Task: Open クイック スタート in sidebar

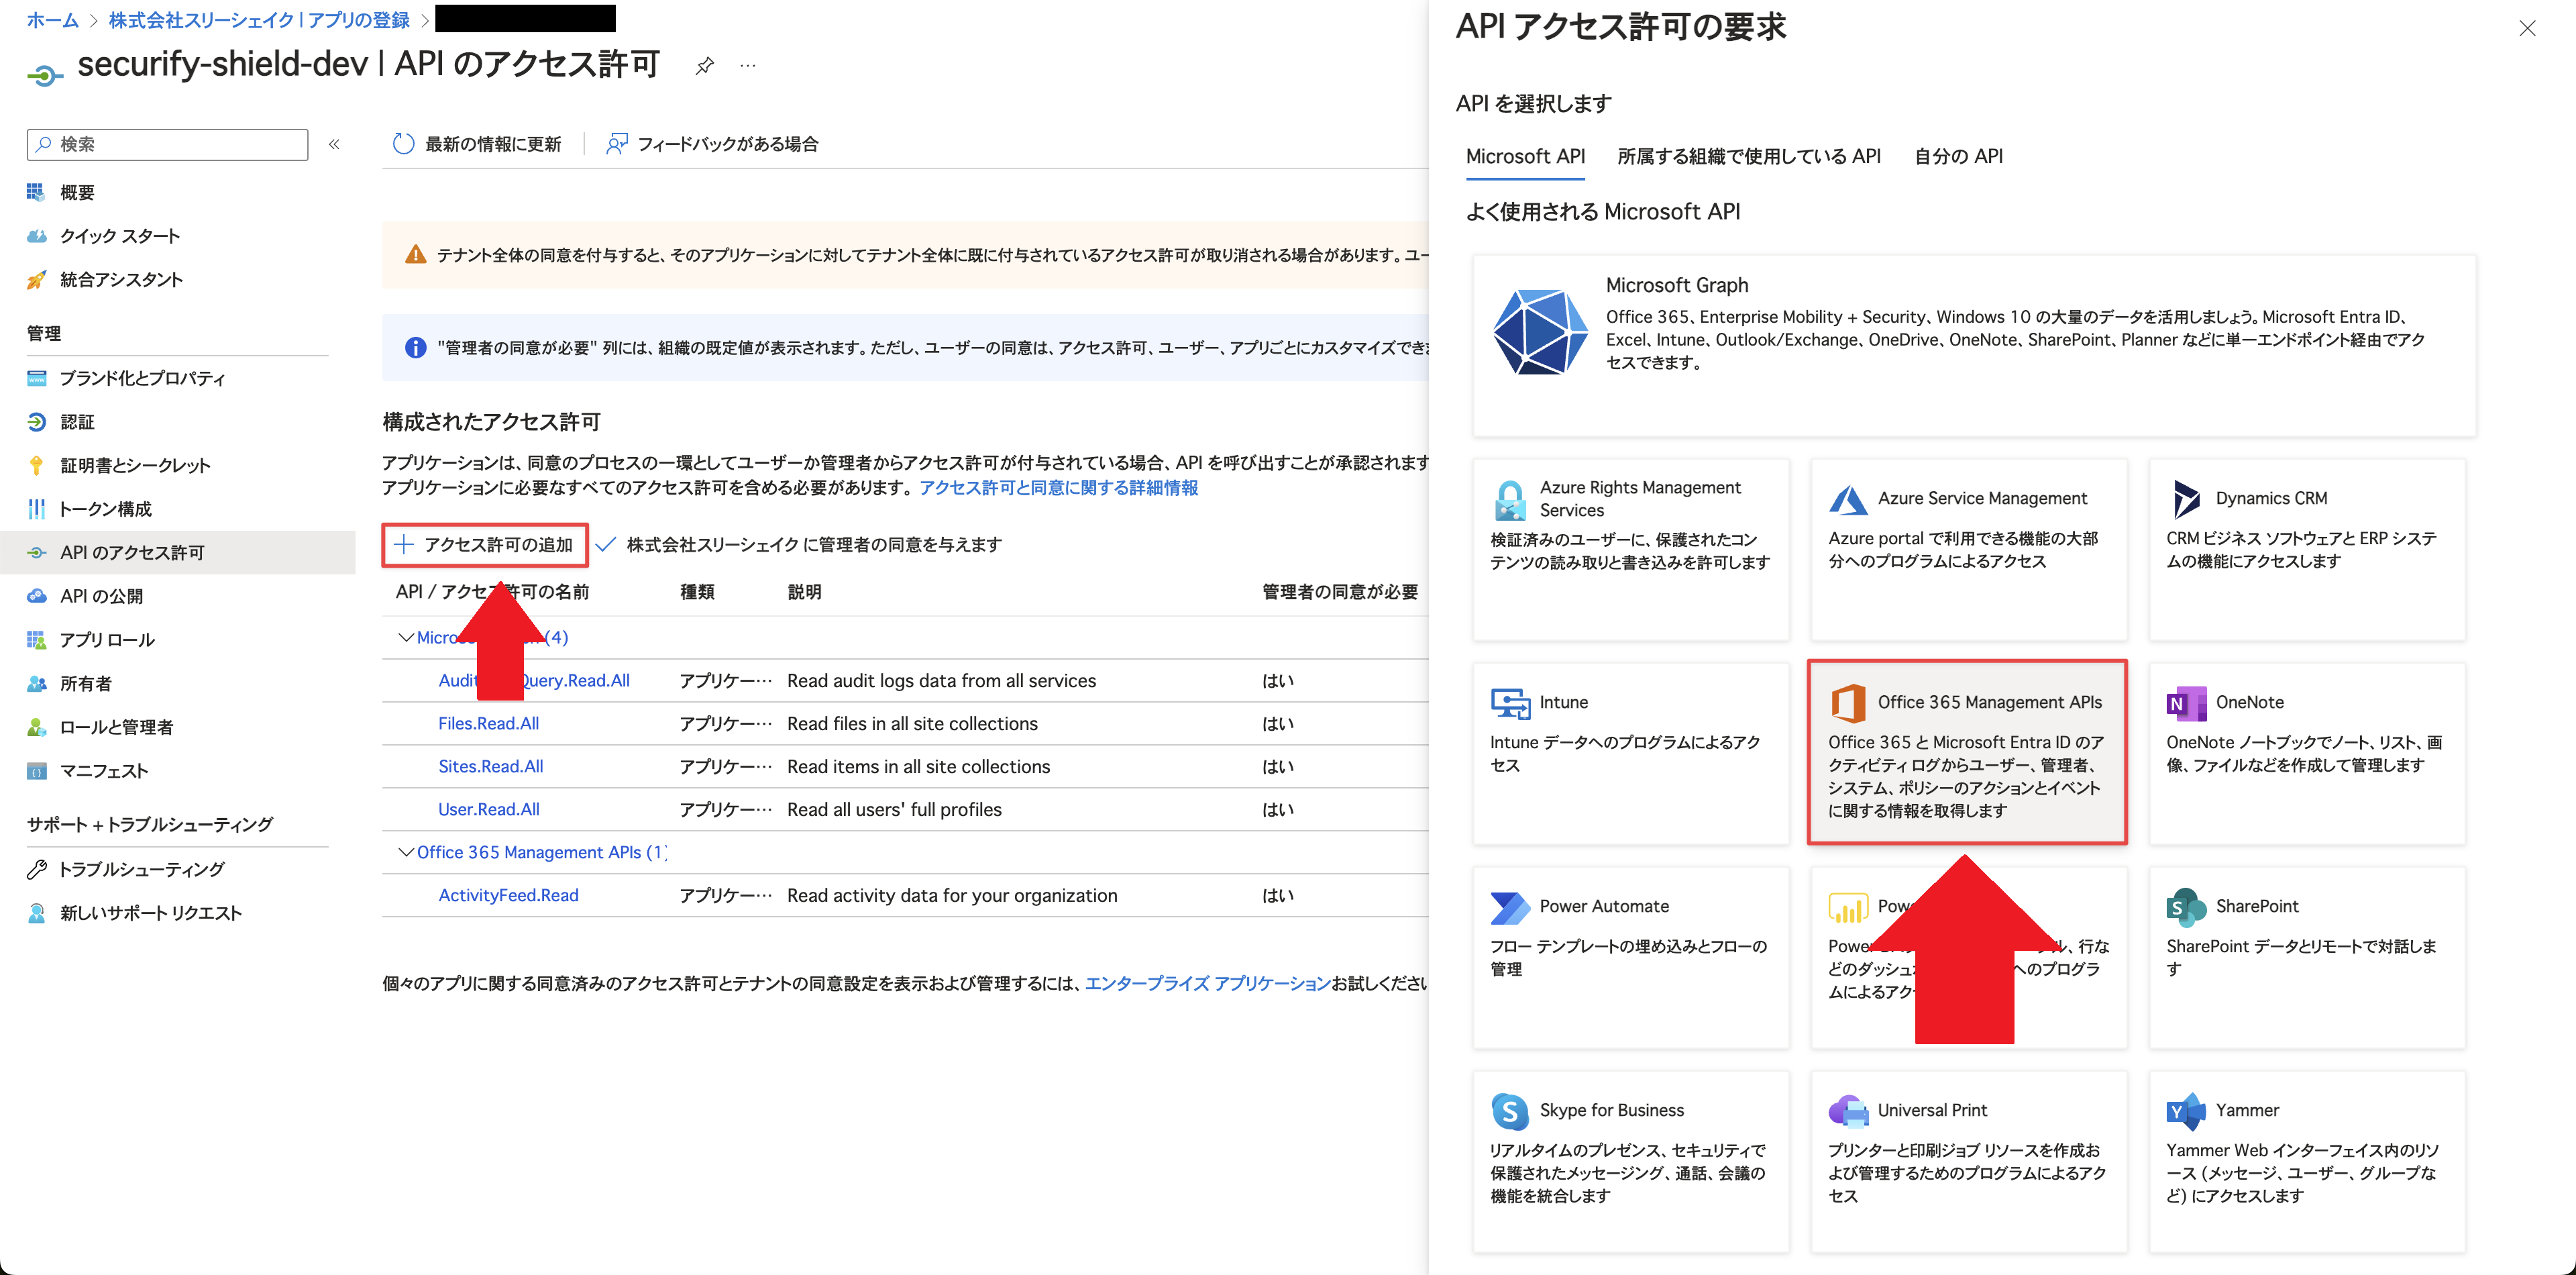Action: pyautogui.click(x=120, y=236)
